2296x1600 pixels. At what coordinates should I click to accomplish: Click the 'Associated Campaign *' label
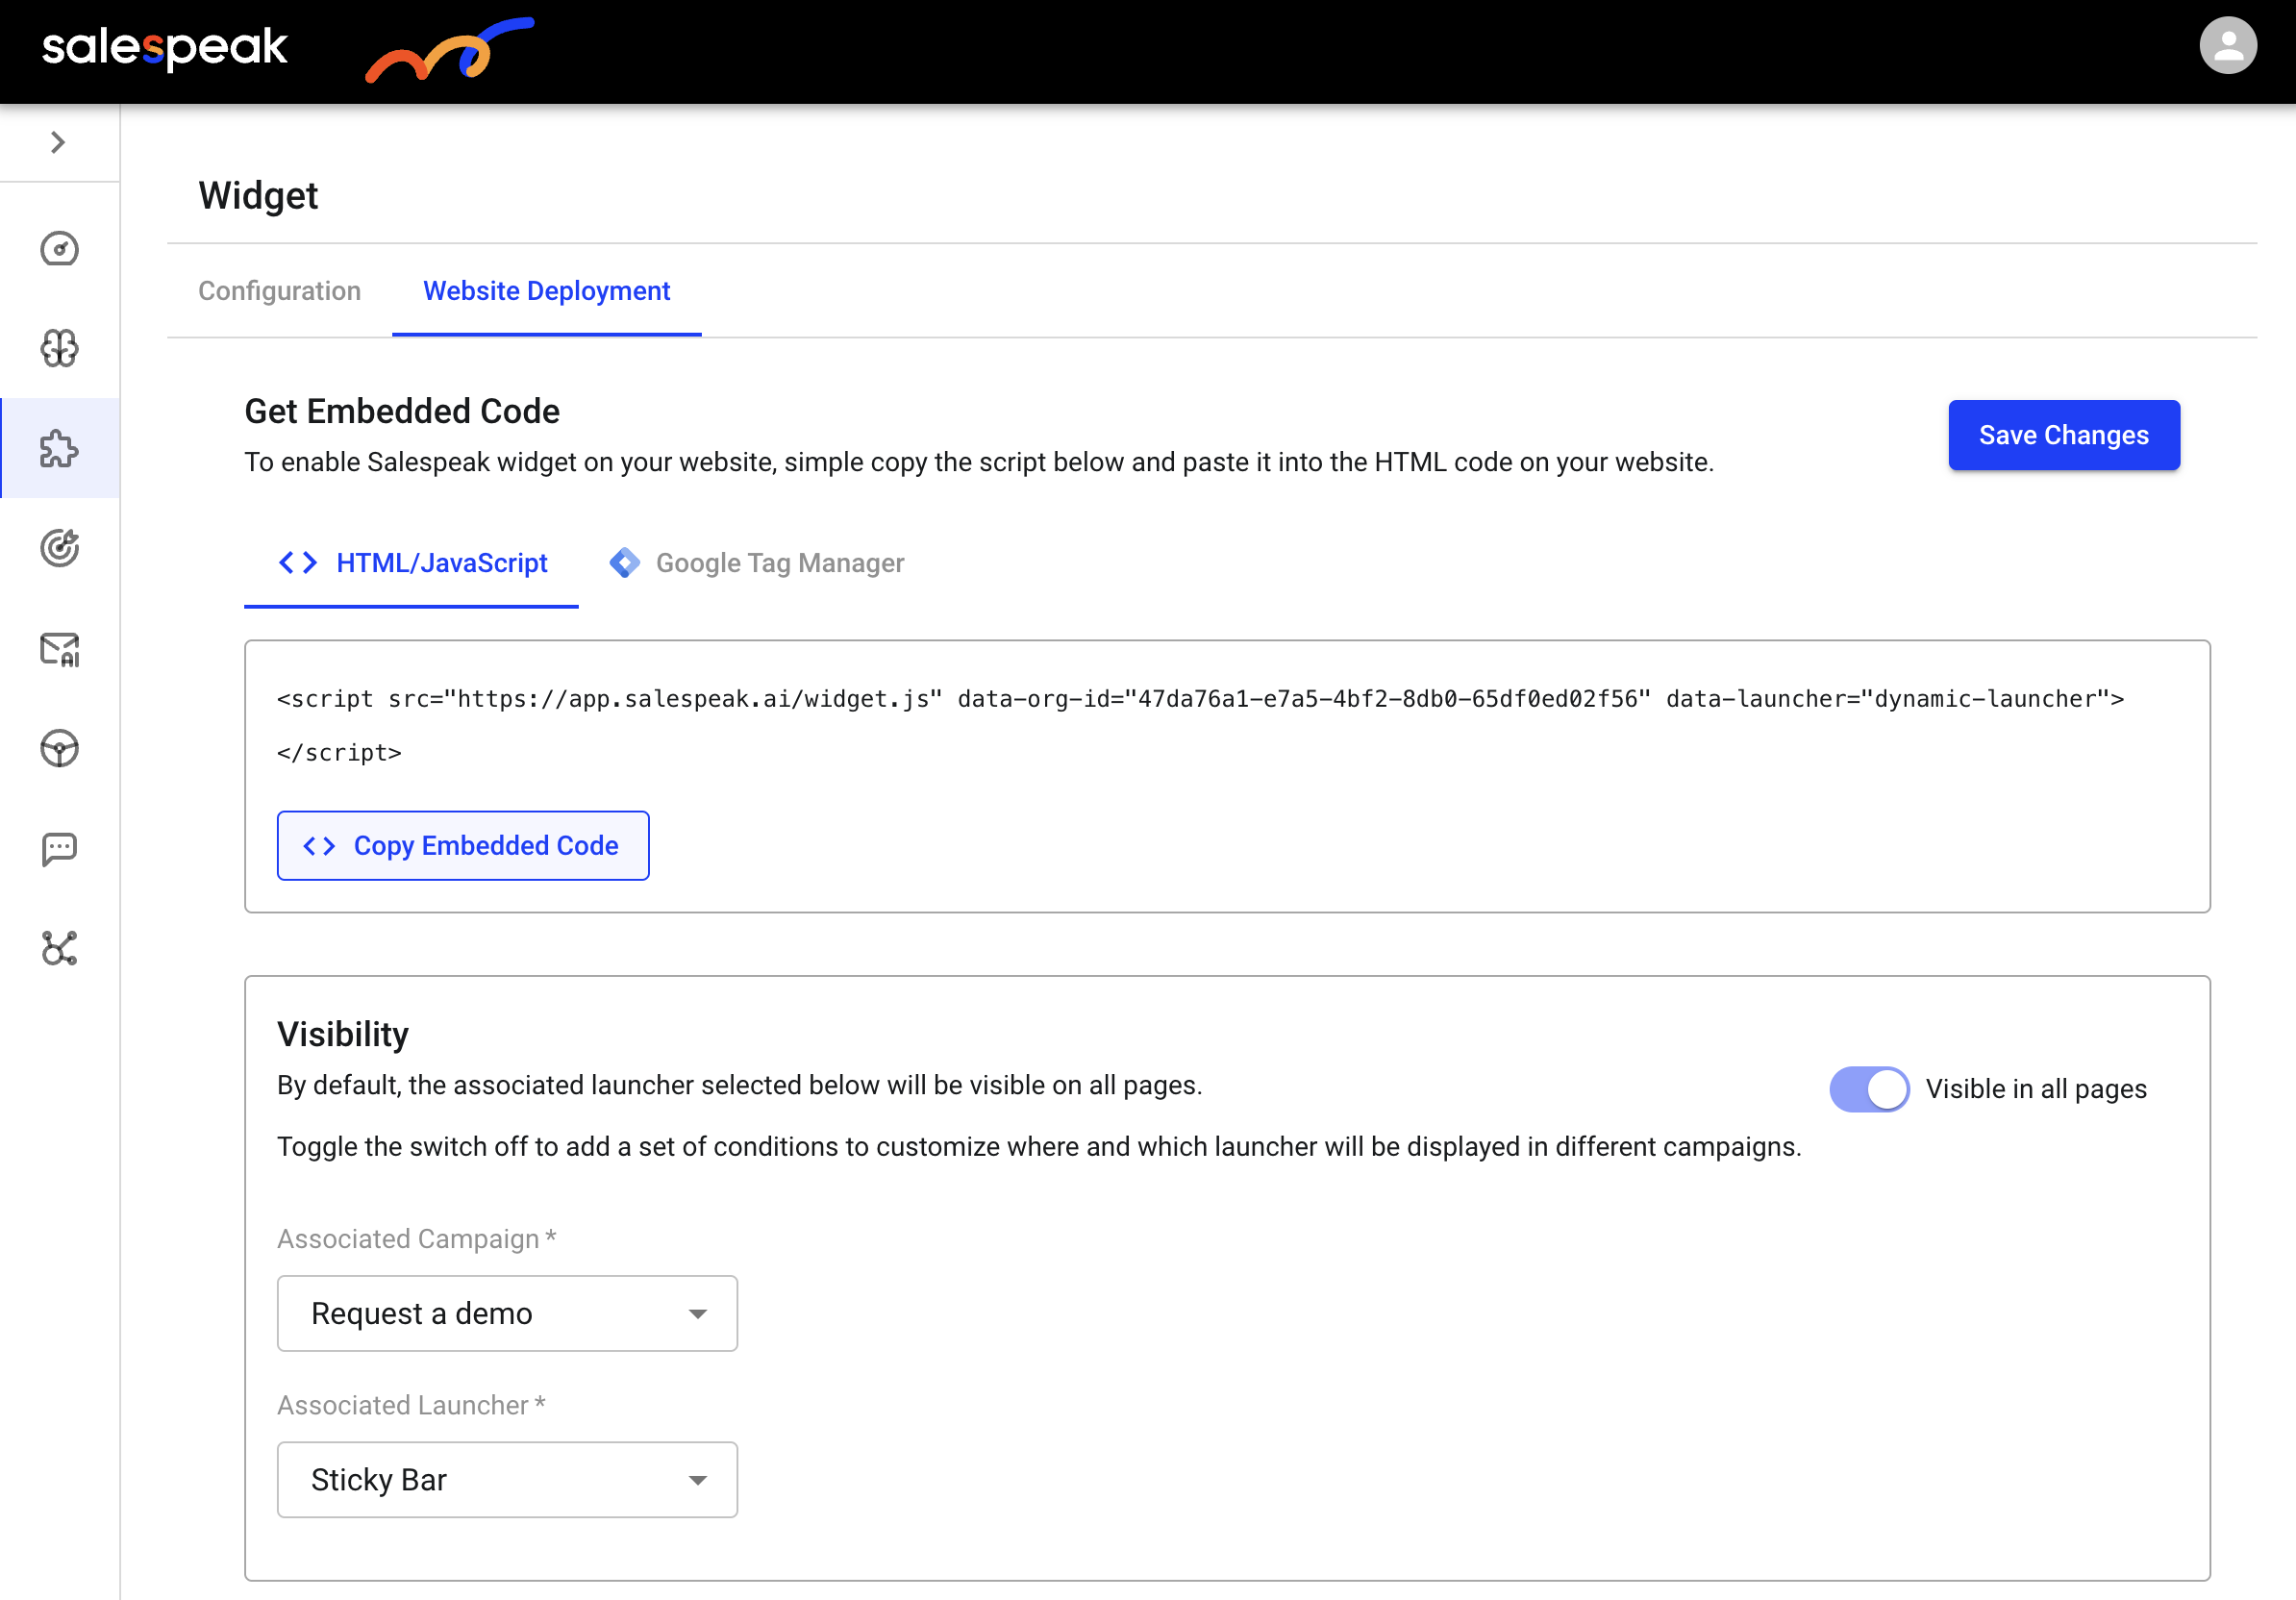point(416,1239)
